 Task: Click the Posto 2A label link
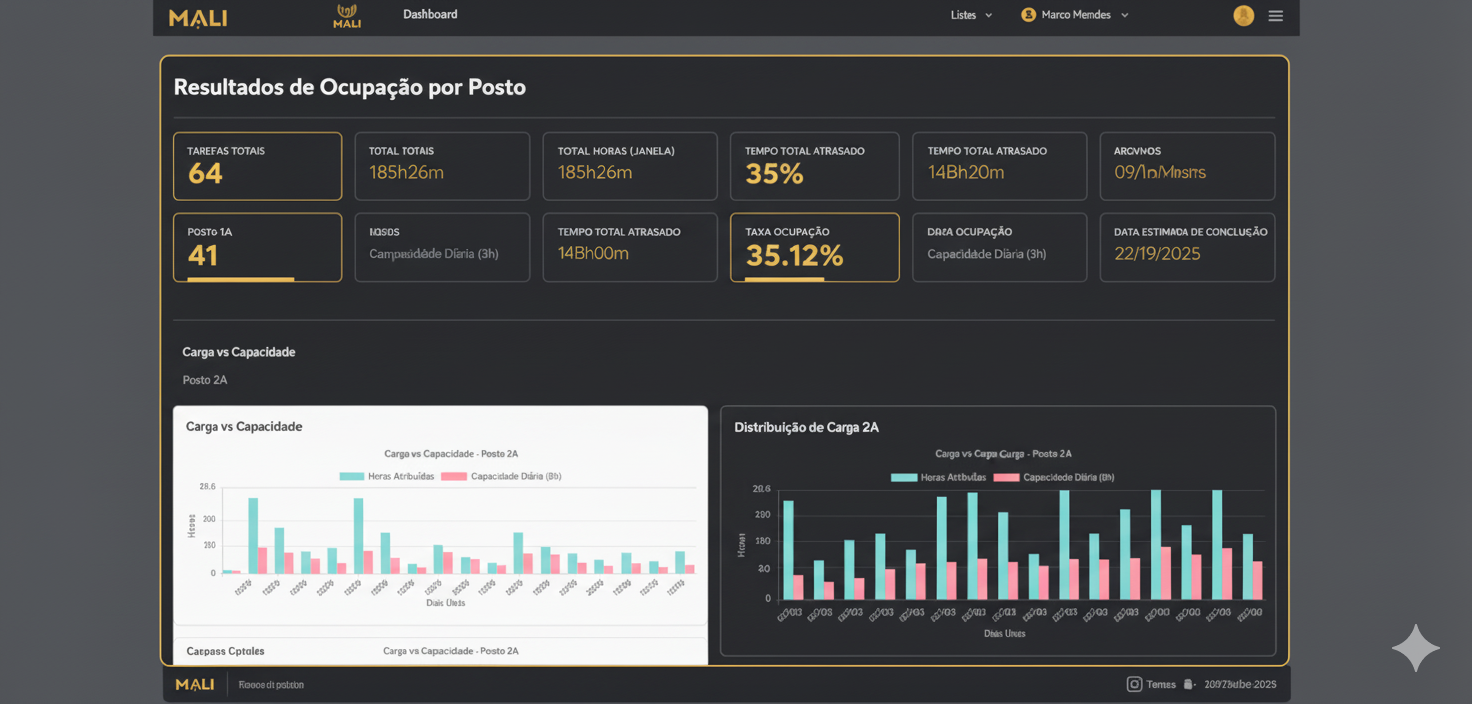(x=204, y=380)
